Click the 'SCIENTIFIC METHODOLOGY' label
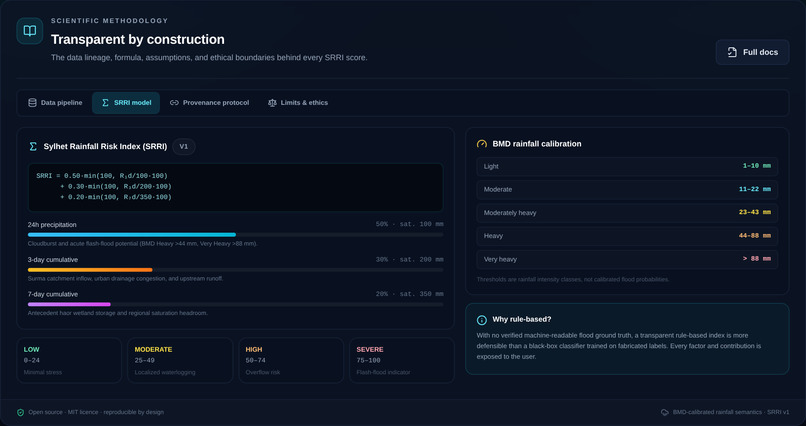The width and height of the screenshot is (806, 426). click(109, 21)
